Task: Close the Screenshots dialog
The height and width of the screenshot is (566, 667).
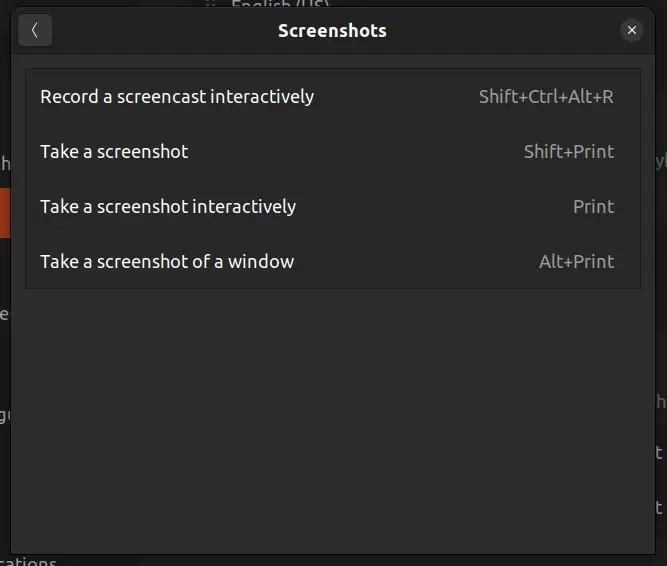Action: pyautogui.click(x=631, y=30)
